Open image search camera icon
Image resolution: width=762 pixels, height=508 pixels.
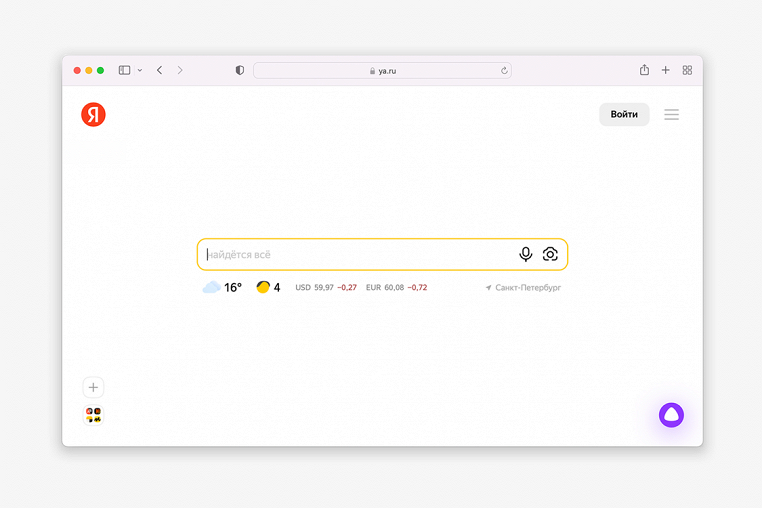[550, 255]
